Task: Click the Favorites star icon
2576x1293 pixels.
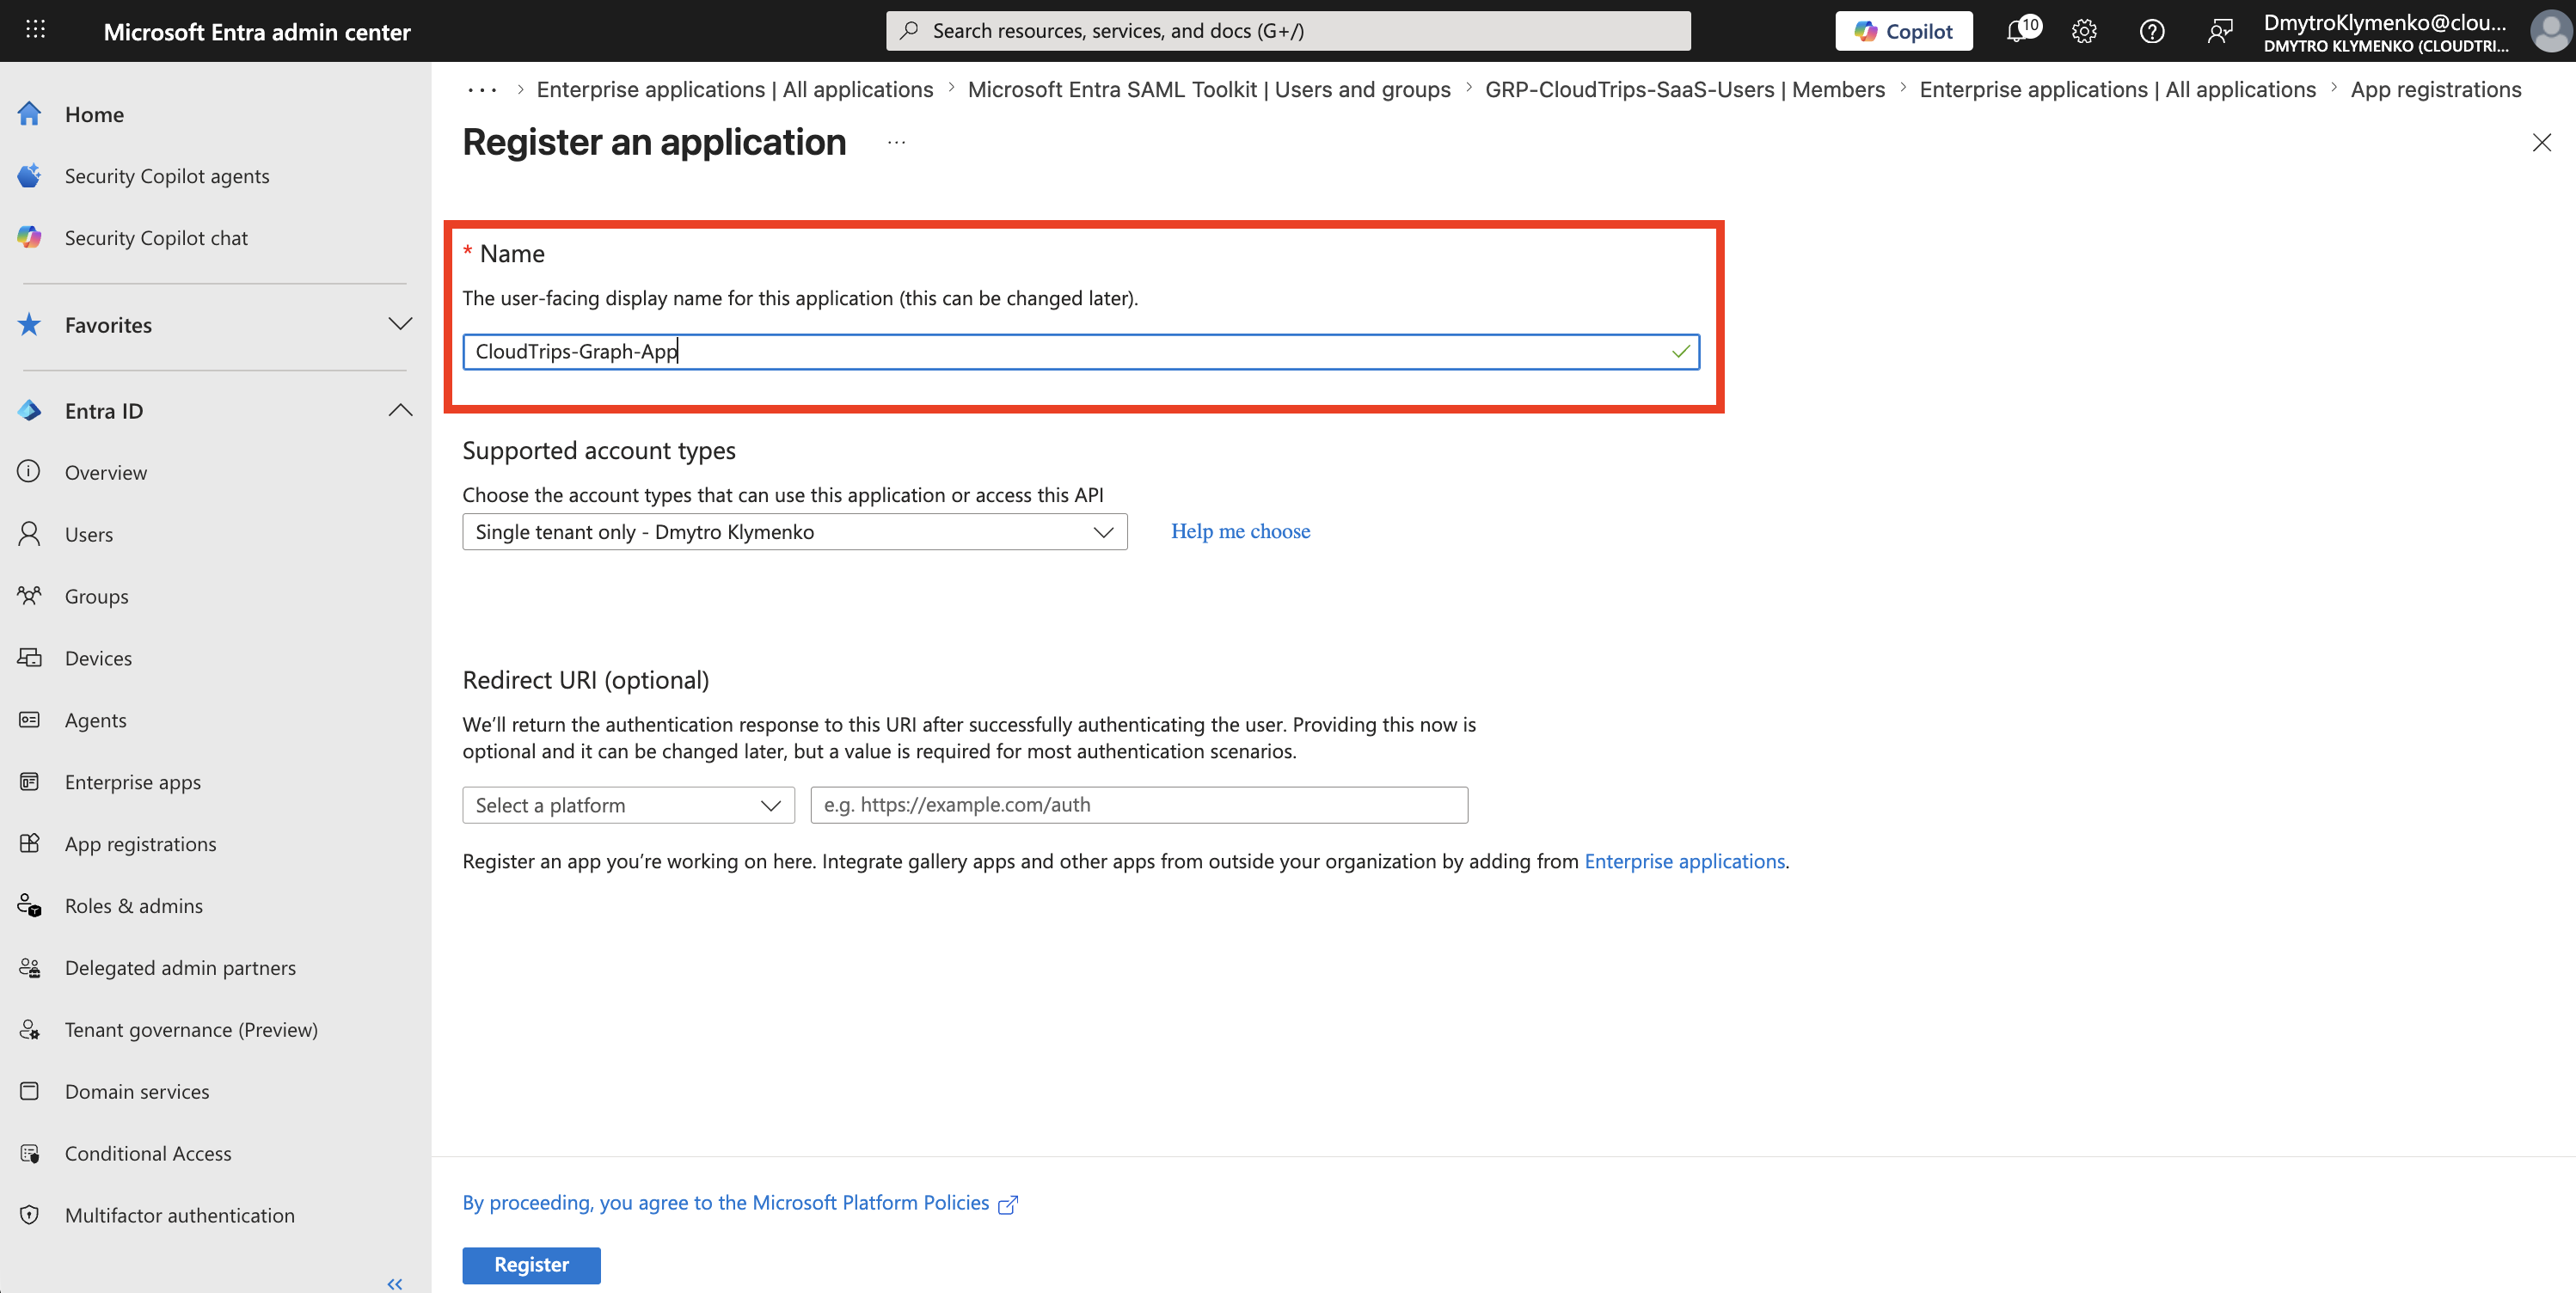Action: (30, 325)
